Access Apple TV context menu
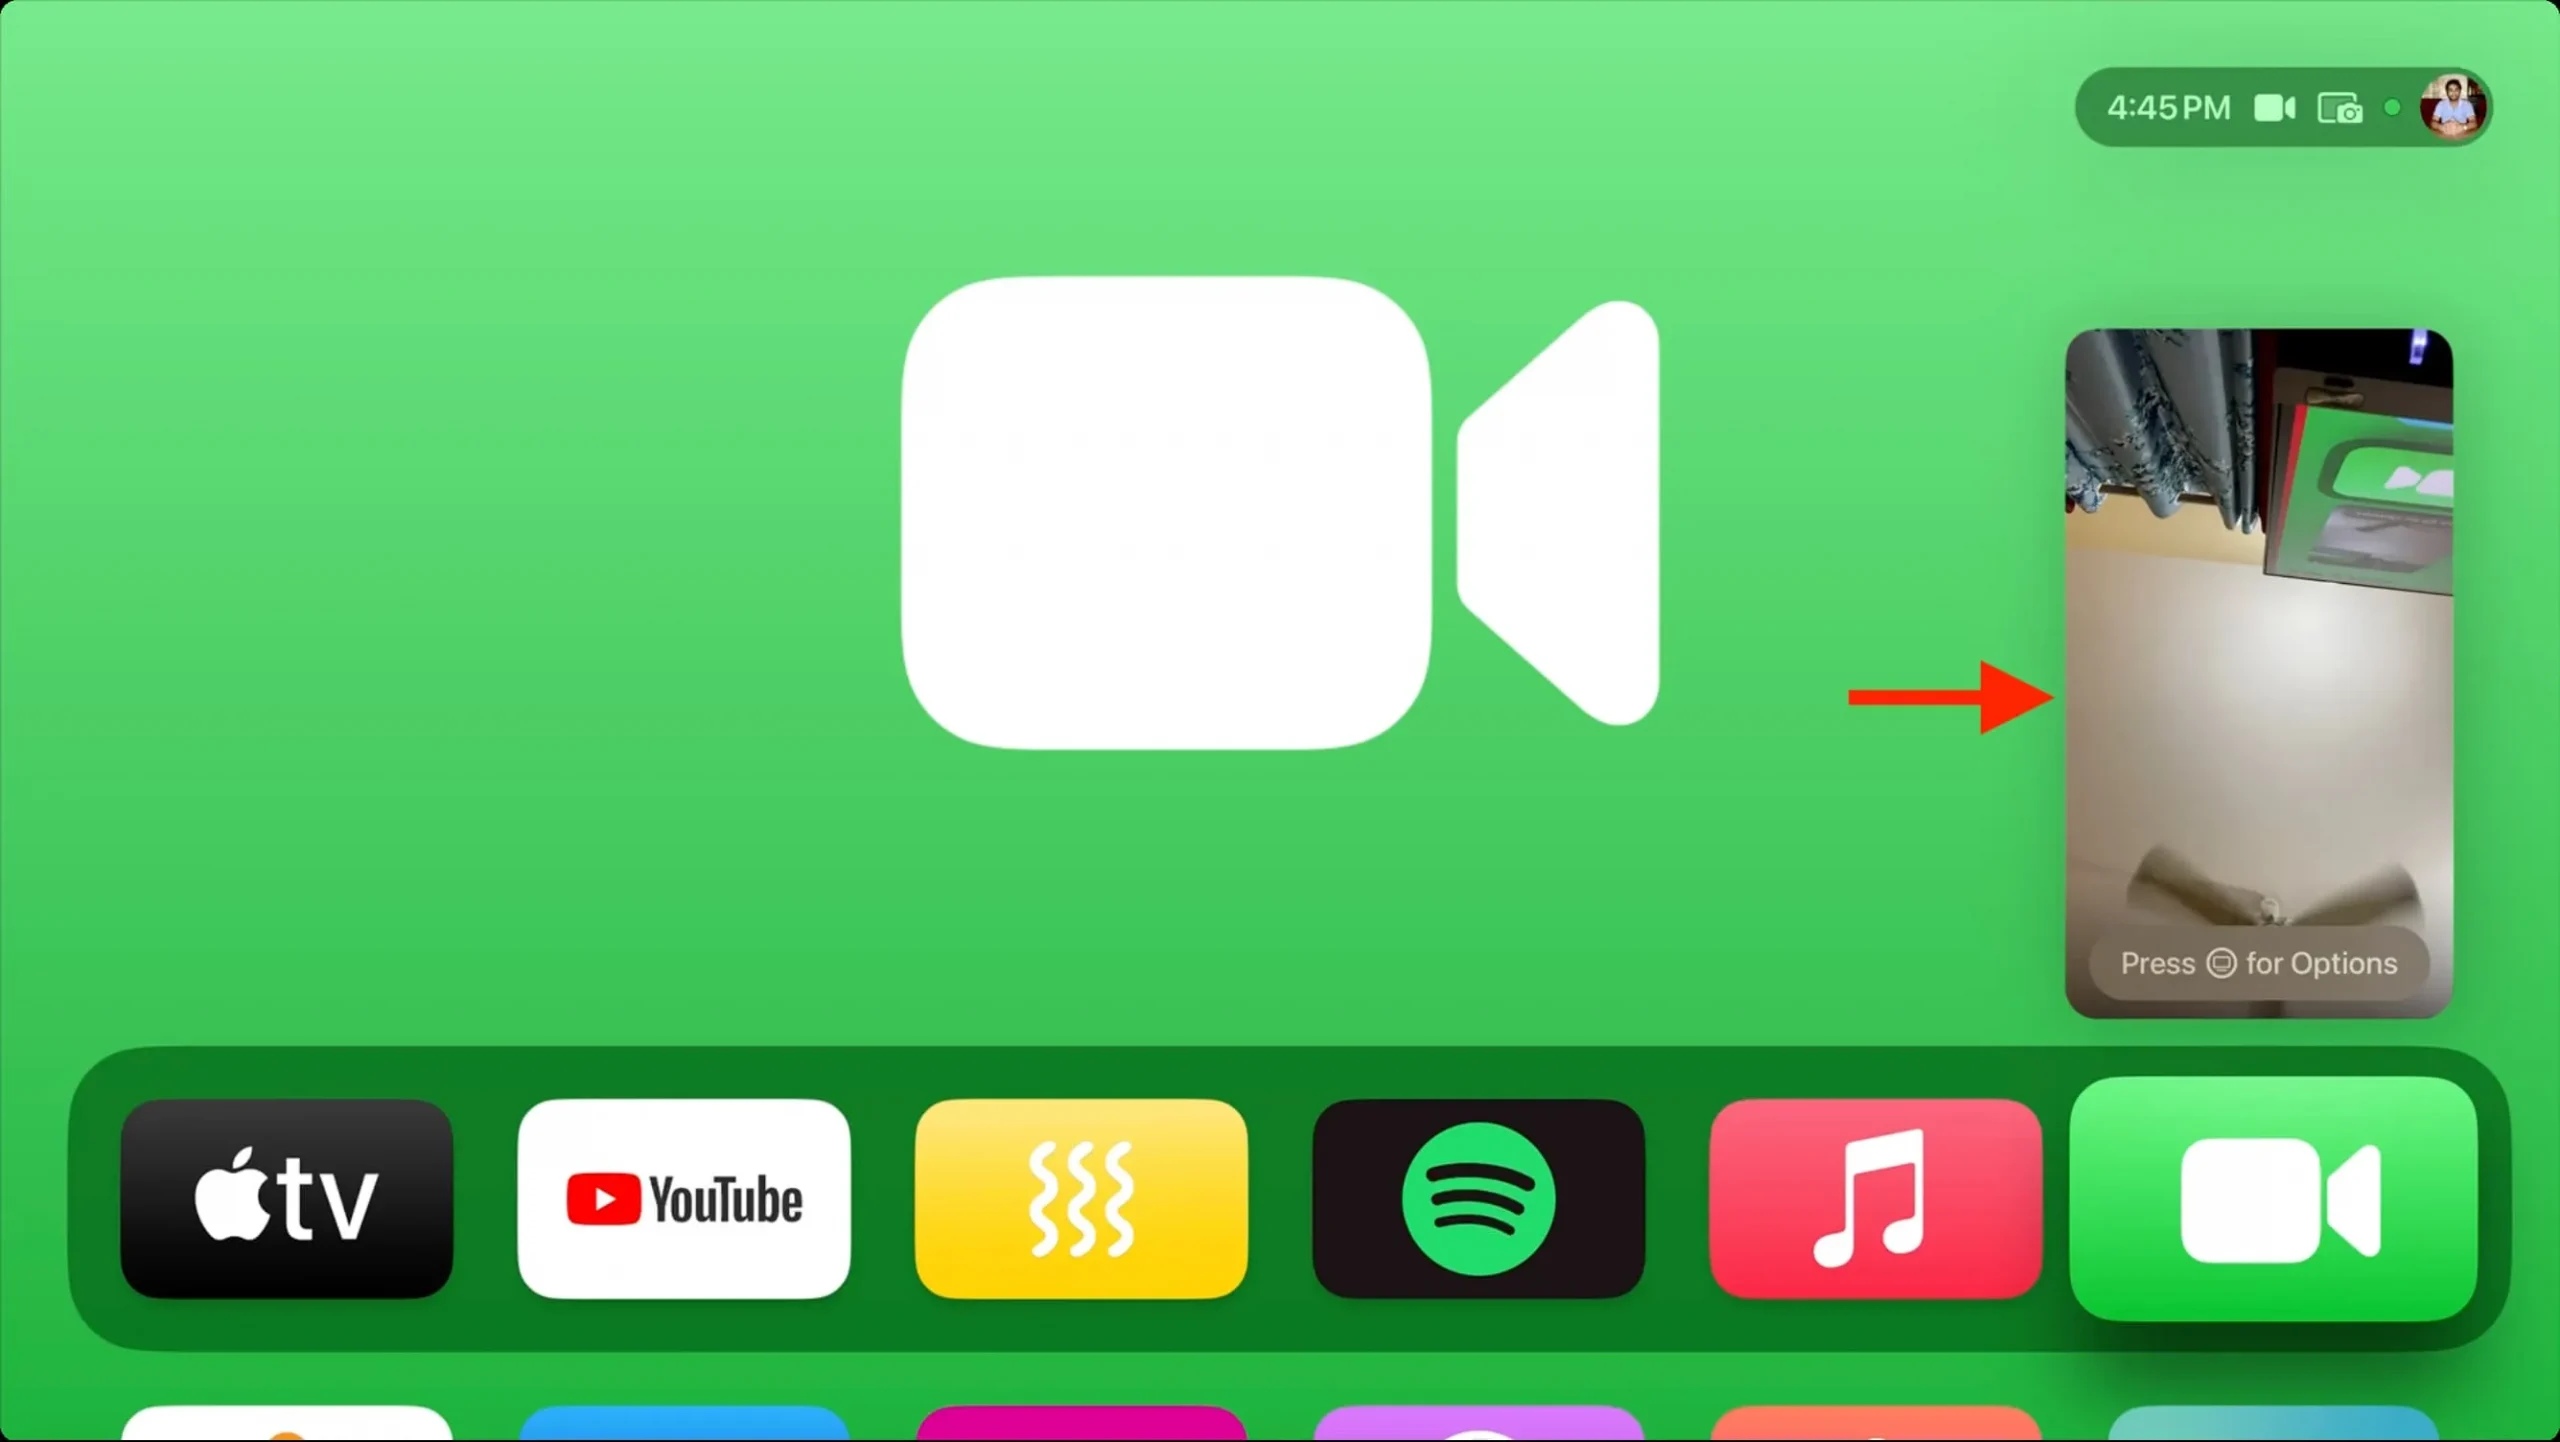Image resolution: width=2560 pixels, height=1442 pixels. [x=287, y=1199]
